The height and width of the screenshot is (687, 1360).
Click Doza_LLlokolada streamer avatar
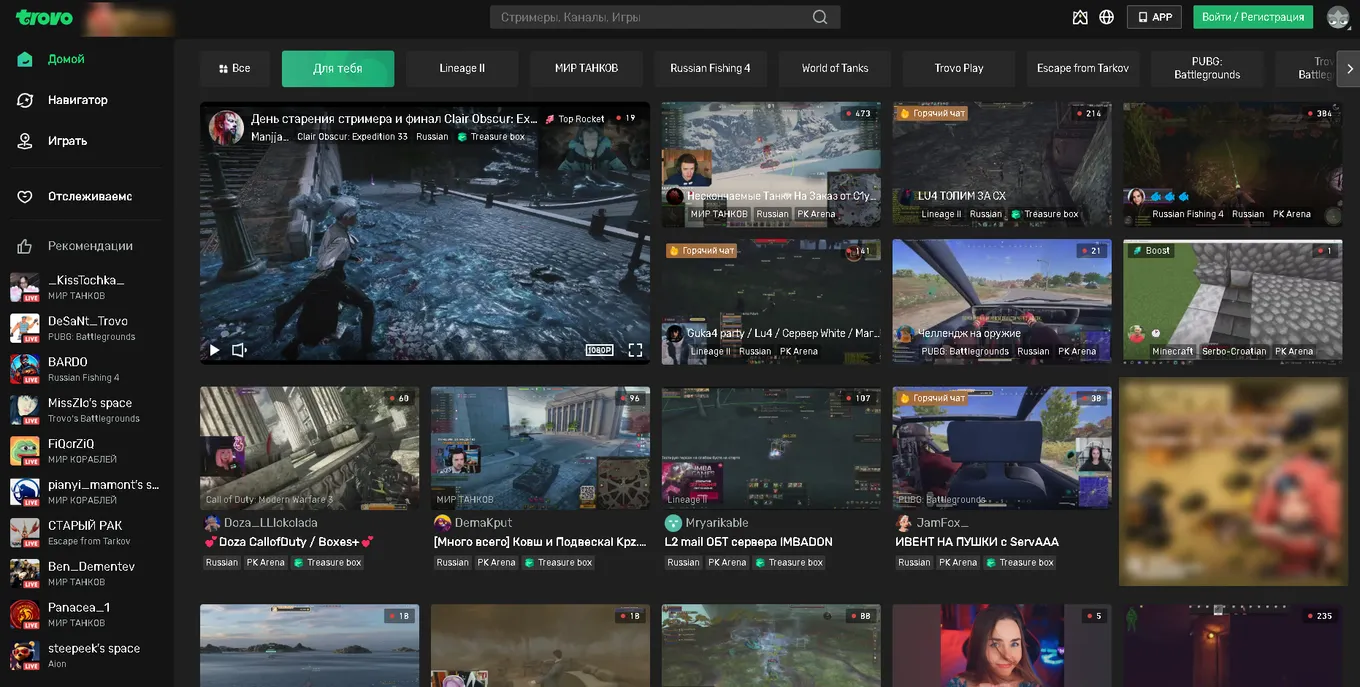212,523
